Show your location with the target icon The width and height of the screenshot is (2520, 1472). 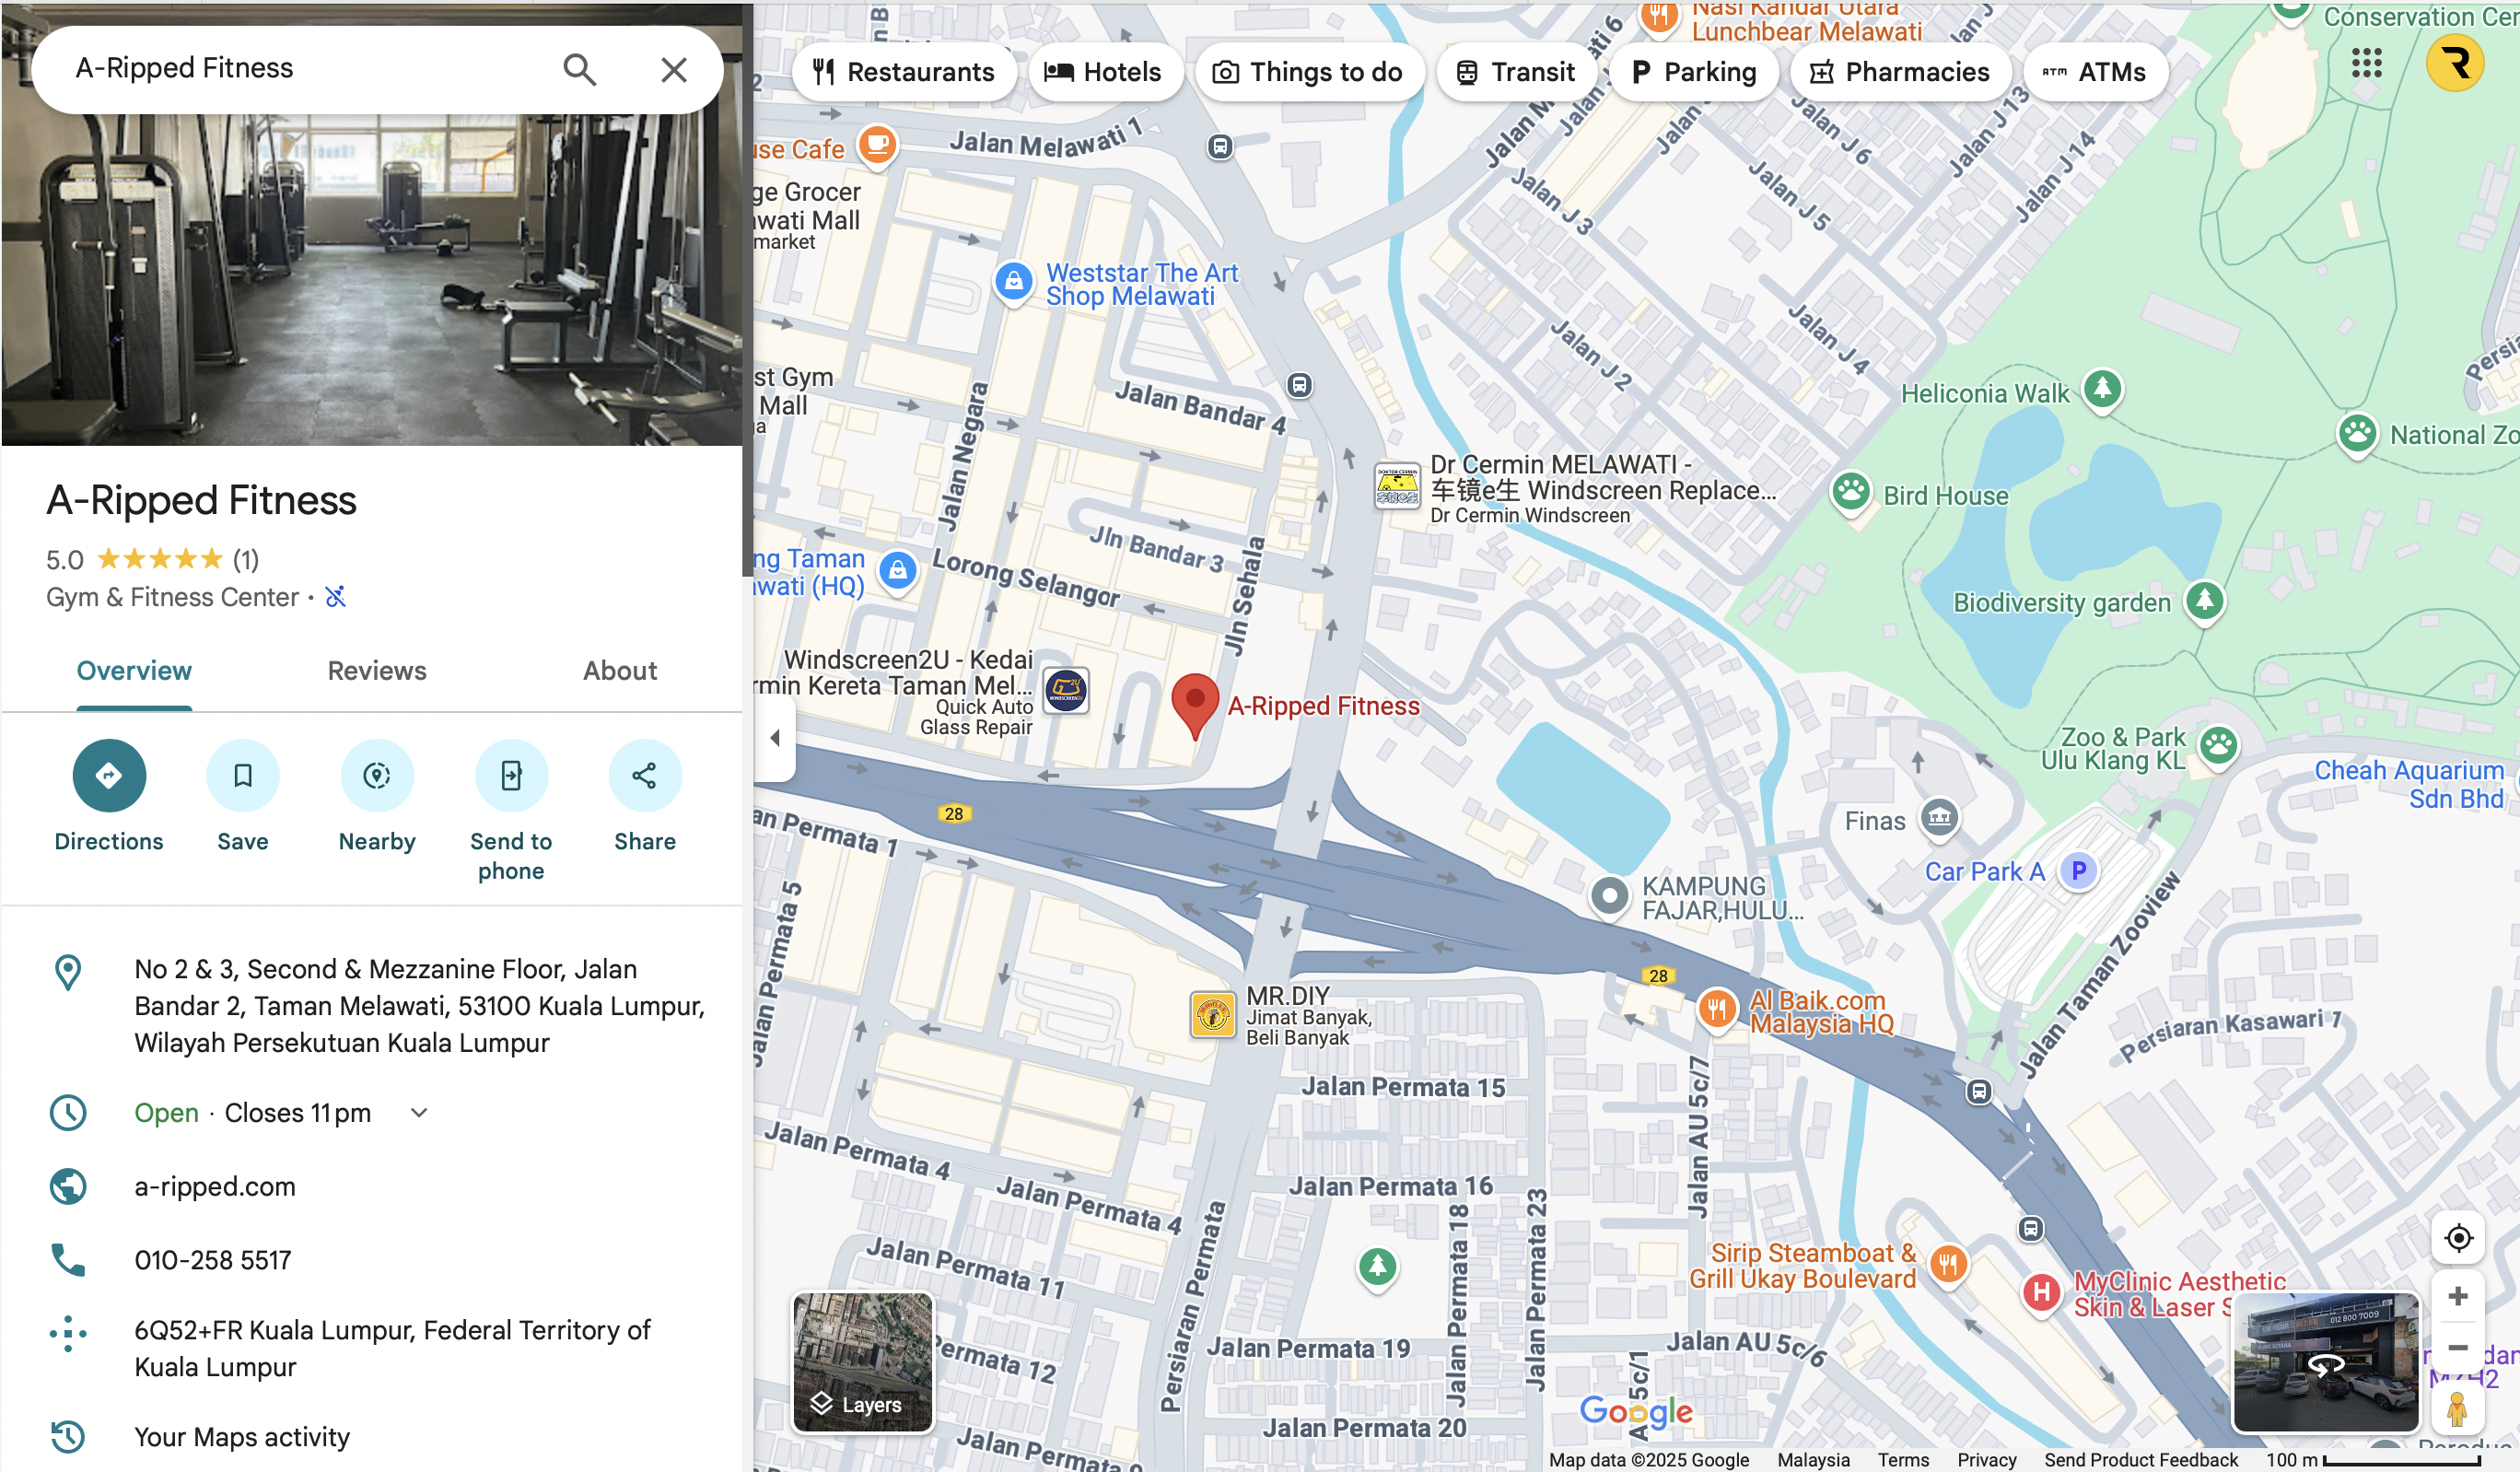tap(2458, 1238)
